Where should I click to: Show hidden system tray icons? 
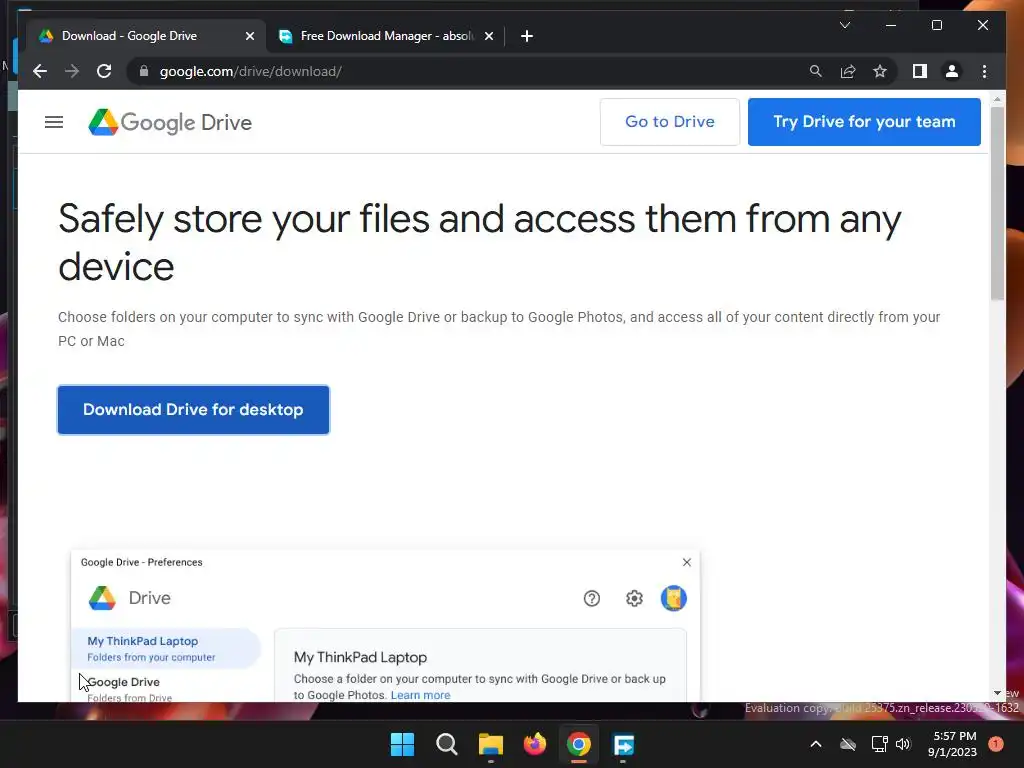816,744
